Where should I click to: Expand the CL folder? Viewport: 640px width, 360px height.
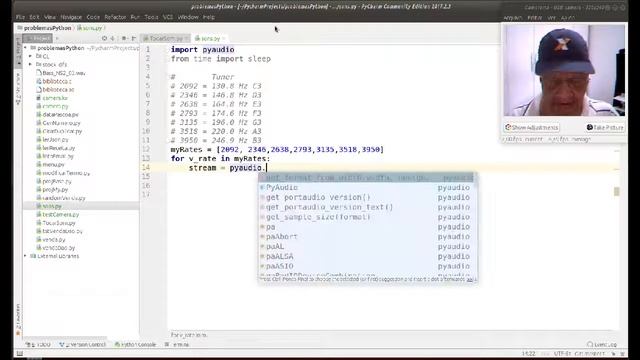pos(31,56)
